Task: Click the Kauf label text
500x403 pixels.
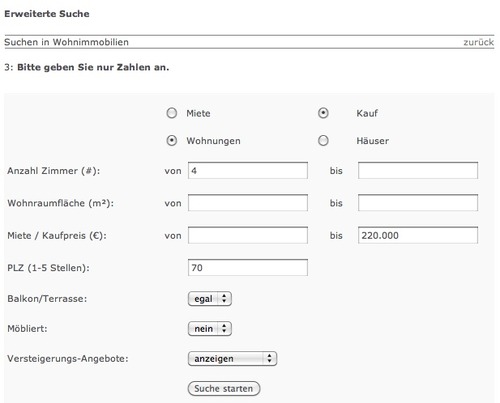Action: click(367, 113)
